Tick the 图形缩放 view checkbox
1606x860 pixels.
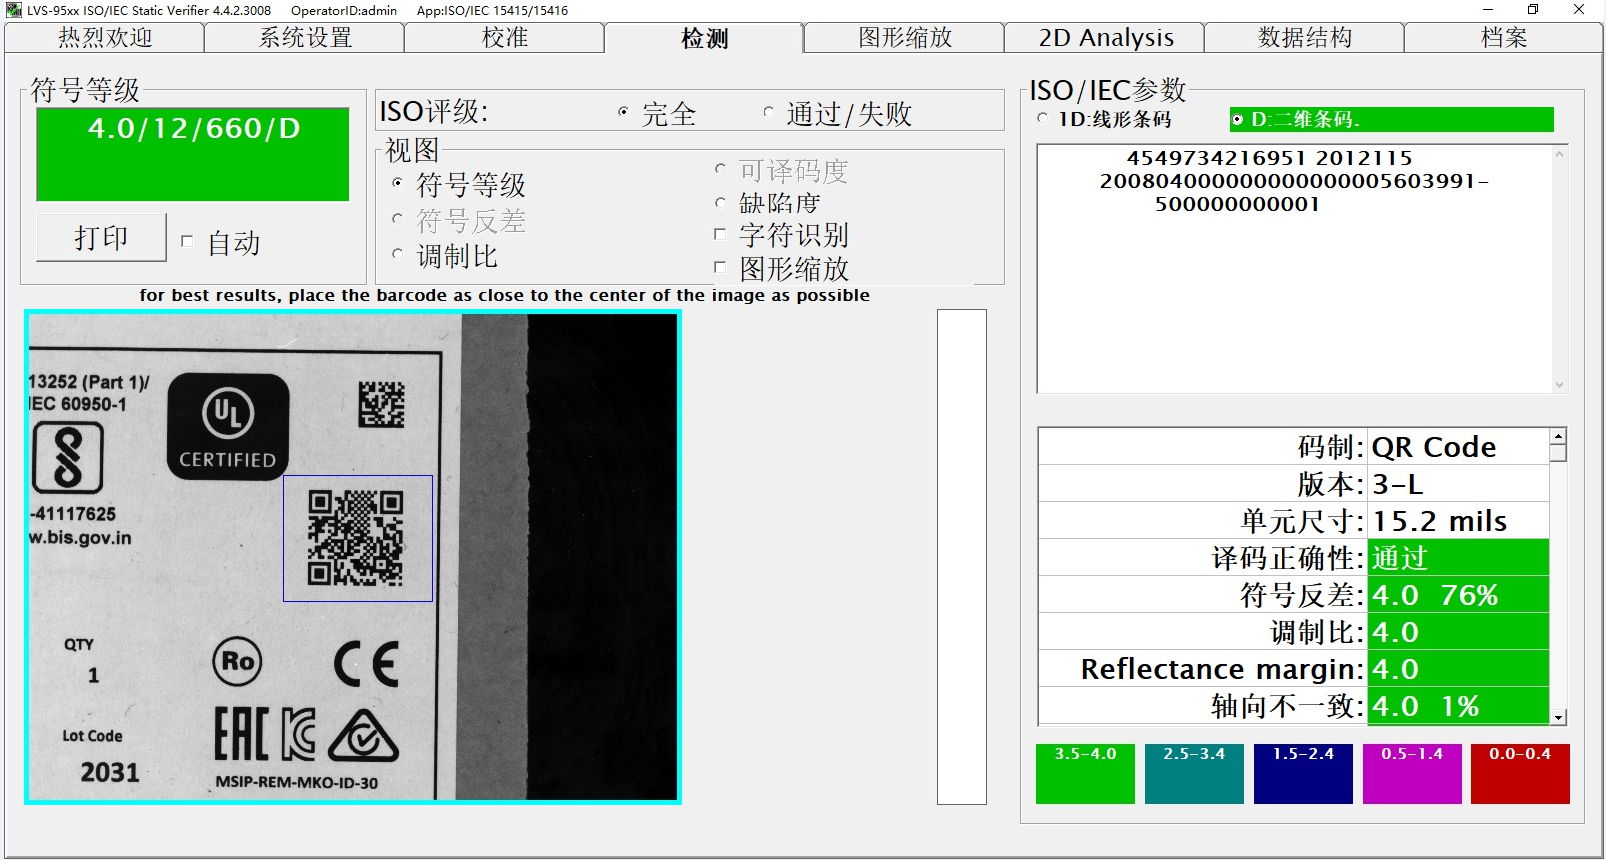(x=720, y=267)
